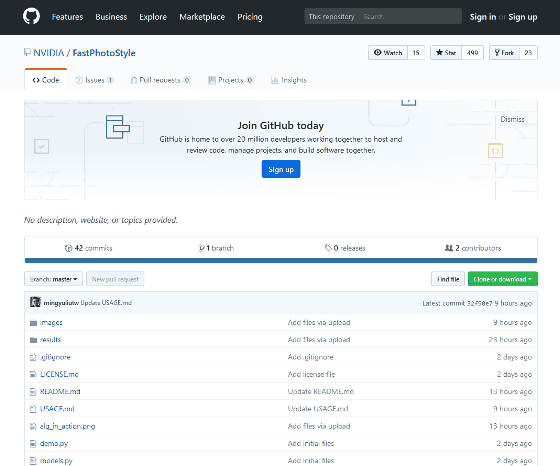The image size is (560, 466).
Task: Click the USAGE.md file icon
Action: point(33,409)
